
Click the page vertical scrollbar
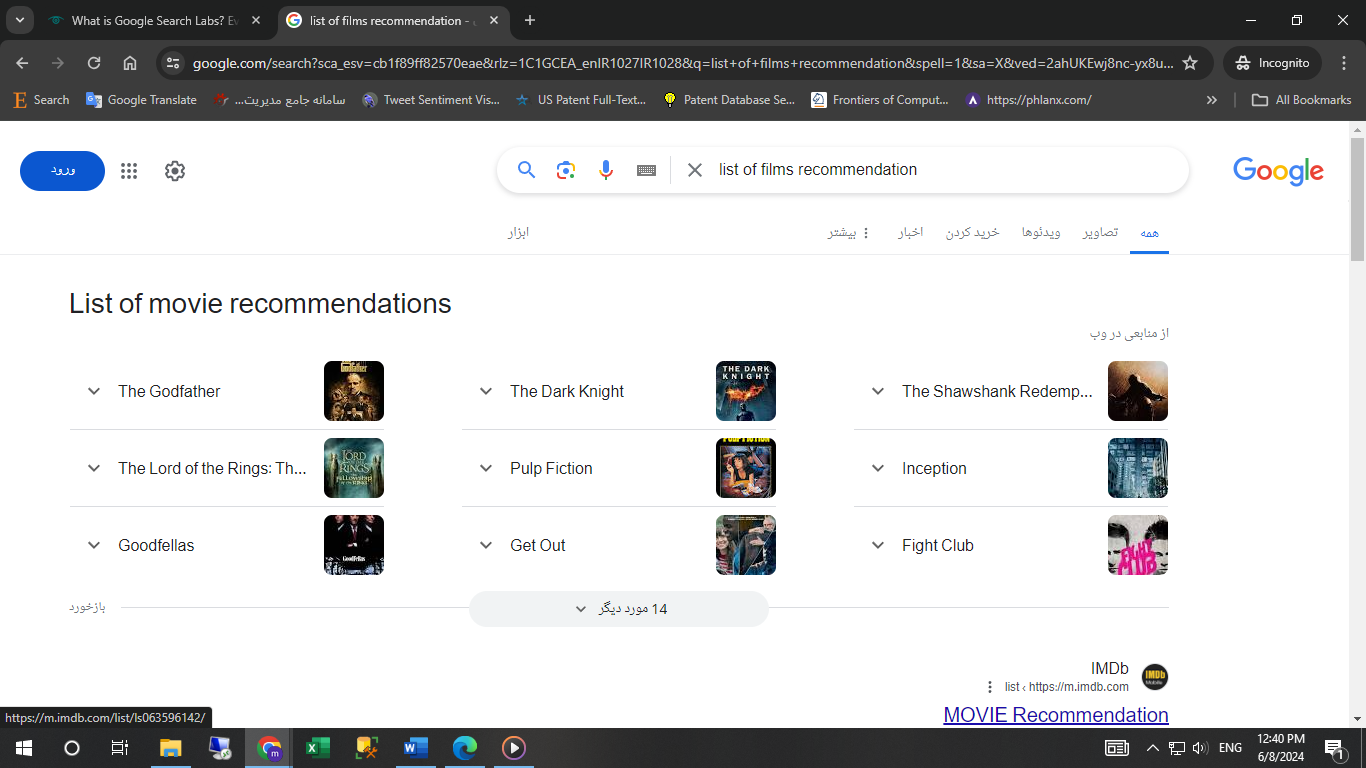1357,197
